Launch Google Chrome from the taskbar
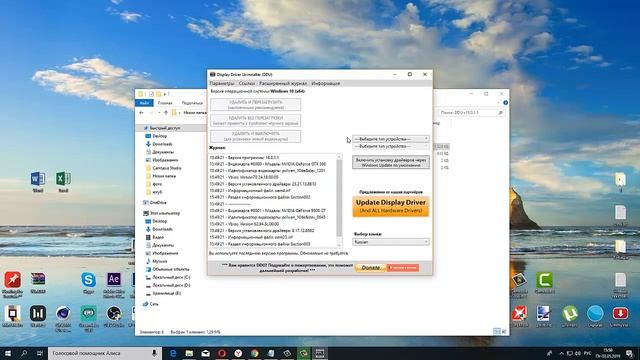Image resolution: width=640 pixels, height=360 pixels. [x=254, y=353]
